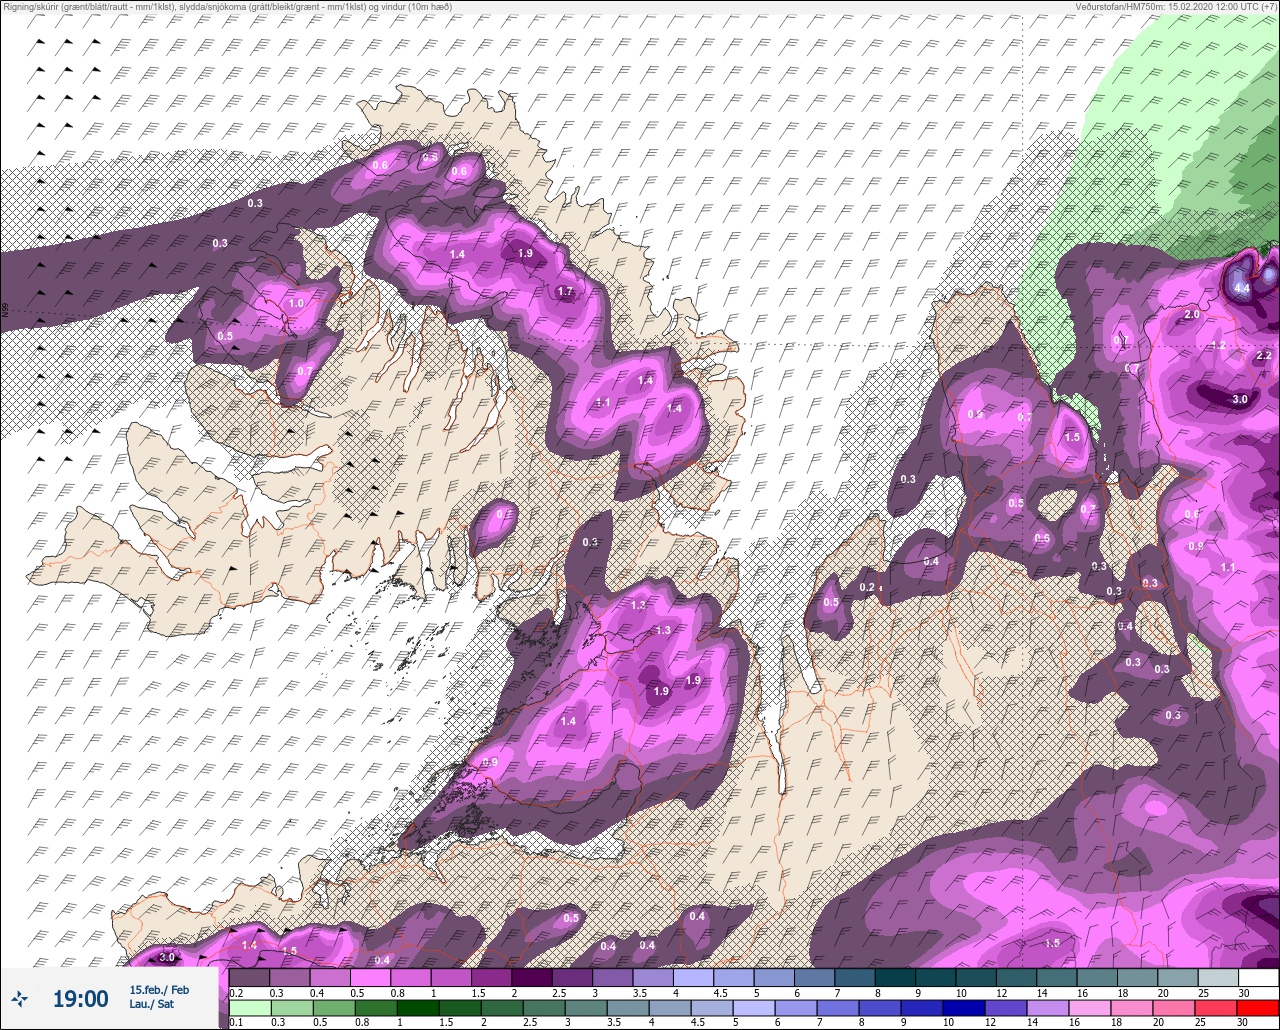Click the 1.2 precipitation value on the map

[x=1218, y=345]
